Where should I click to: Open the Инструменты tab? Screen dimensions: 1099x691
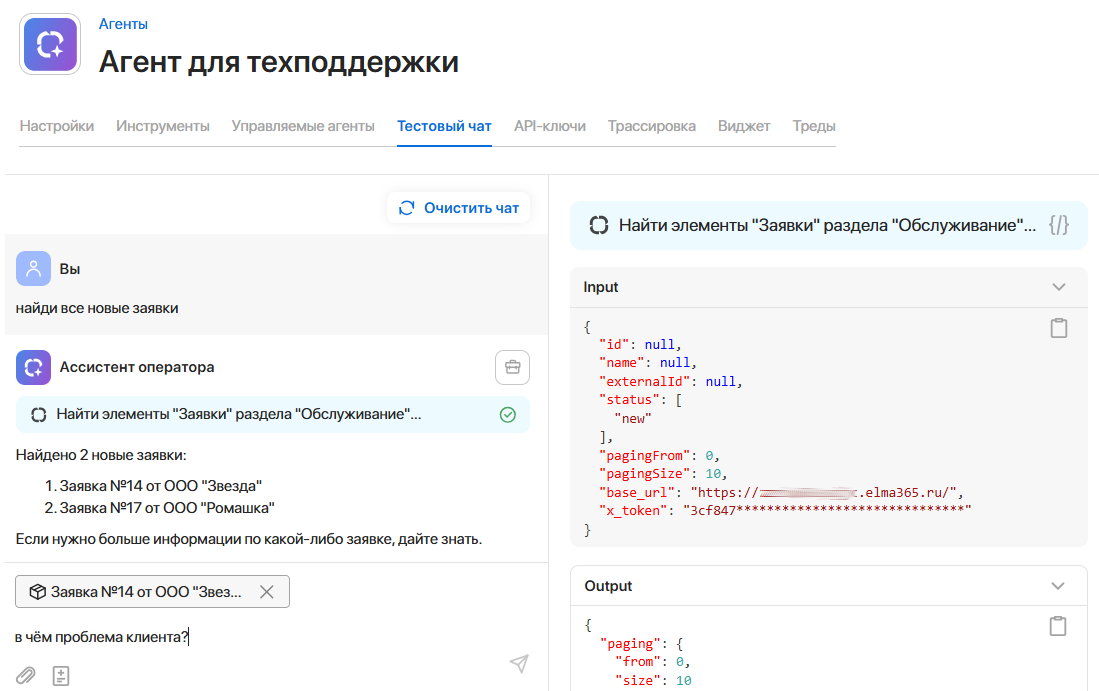[x=163, y=126]
